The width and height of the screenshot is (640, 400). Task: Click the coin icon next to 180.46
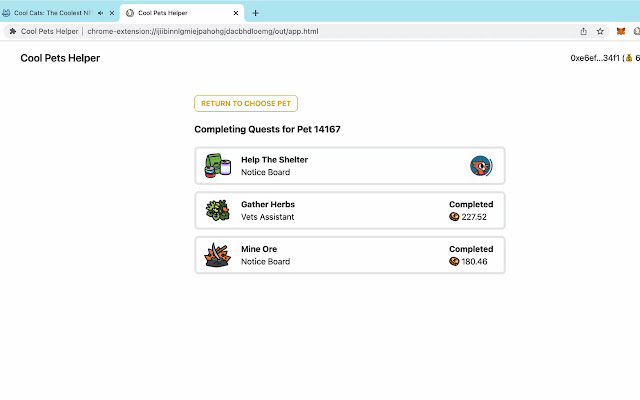pos(454,261)
